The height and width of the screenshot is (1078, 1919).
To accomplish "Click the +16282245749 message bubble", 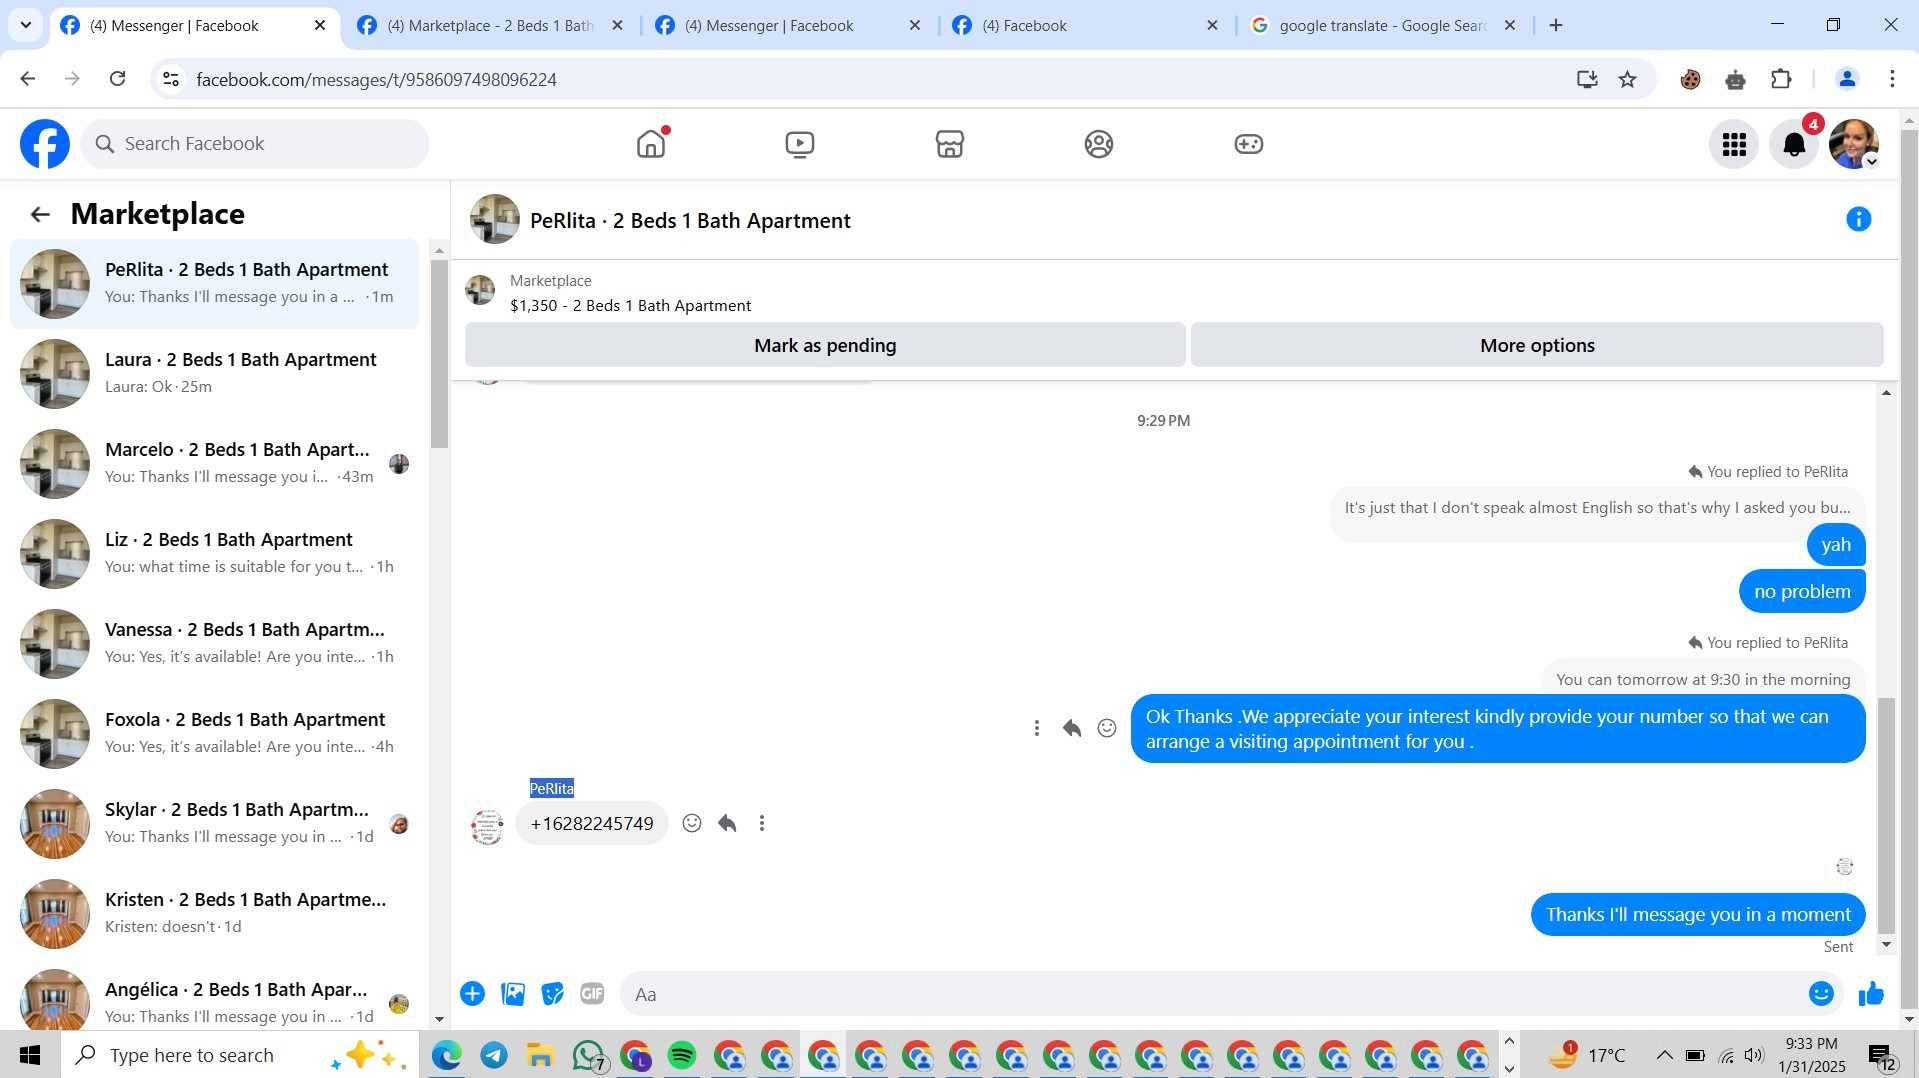I will [592, 823].
